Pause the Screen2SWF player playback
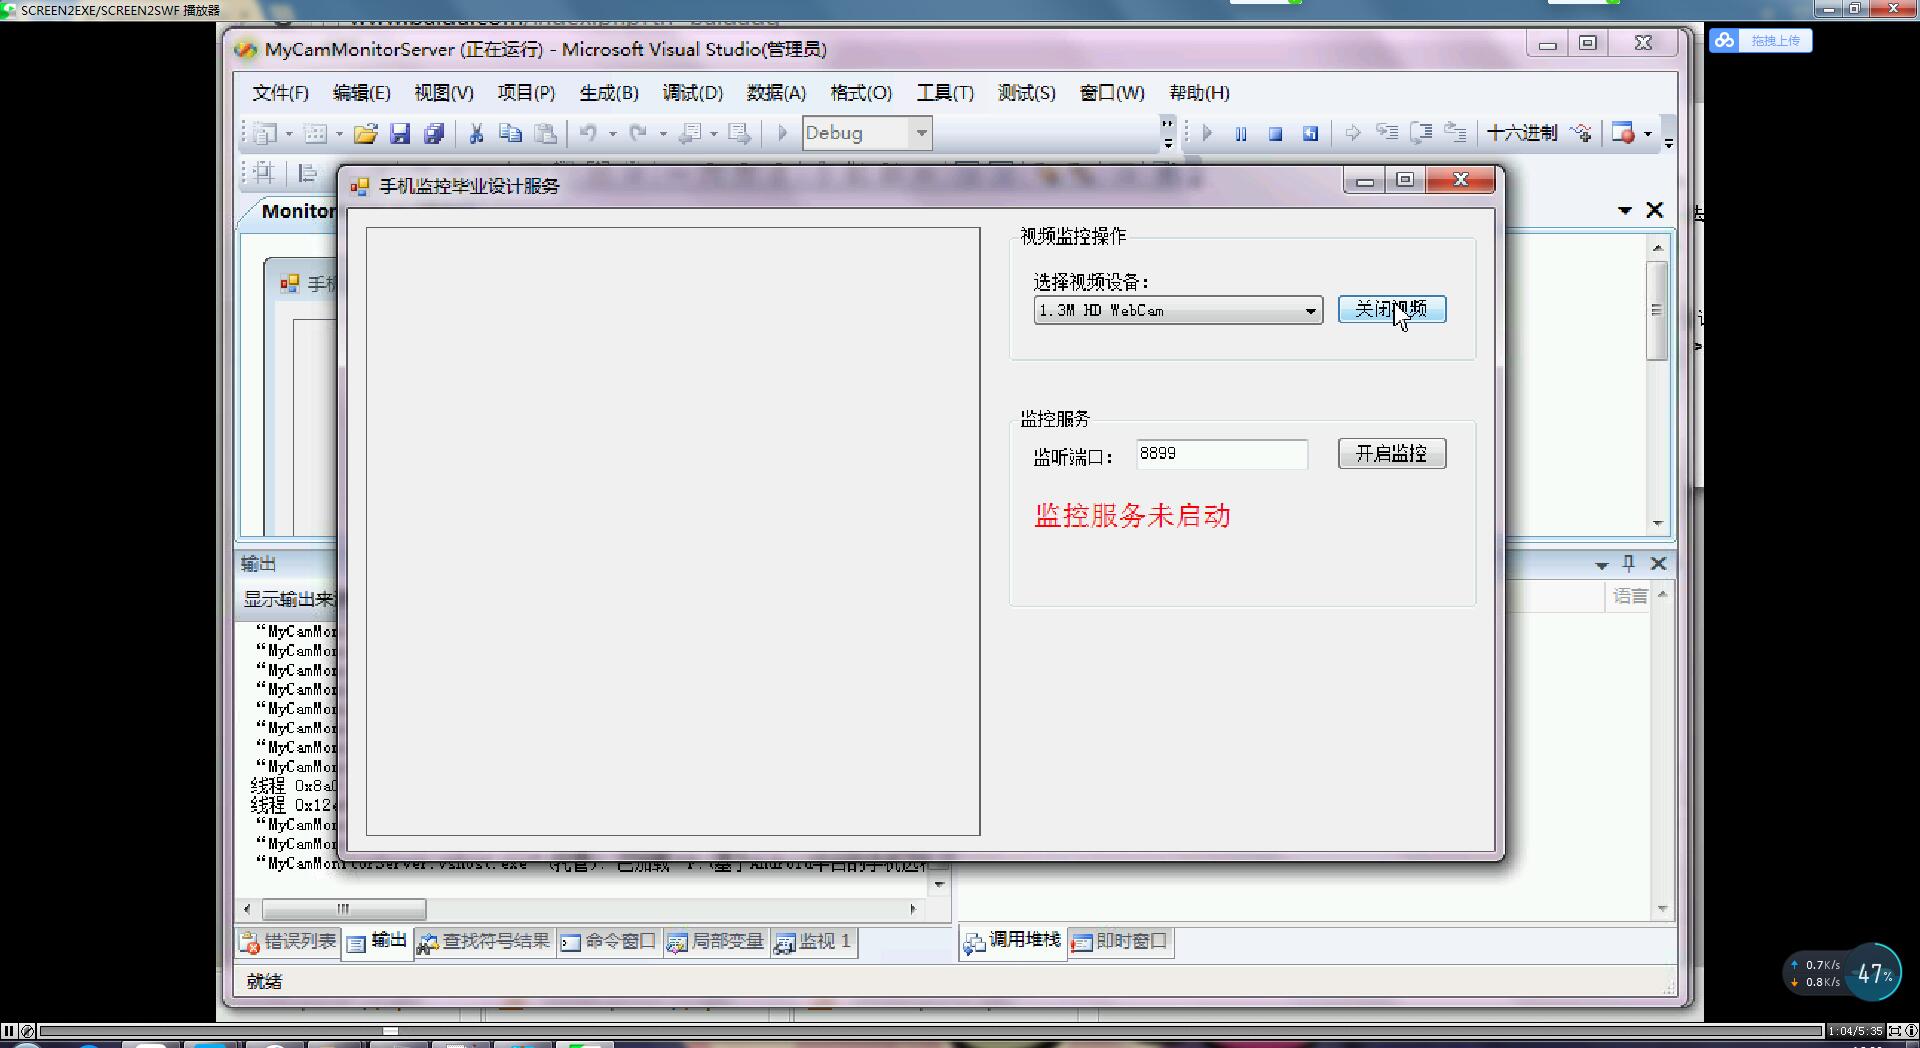1920x1048 pixels. click(9, 1031)
